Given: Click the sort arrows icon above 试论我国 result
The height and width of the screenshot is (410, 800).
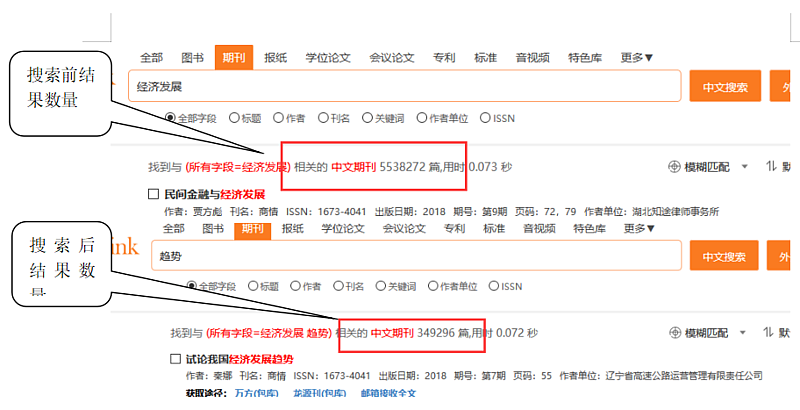Looking at the screenshot, I should pos(771,332).
